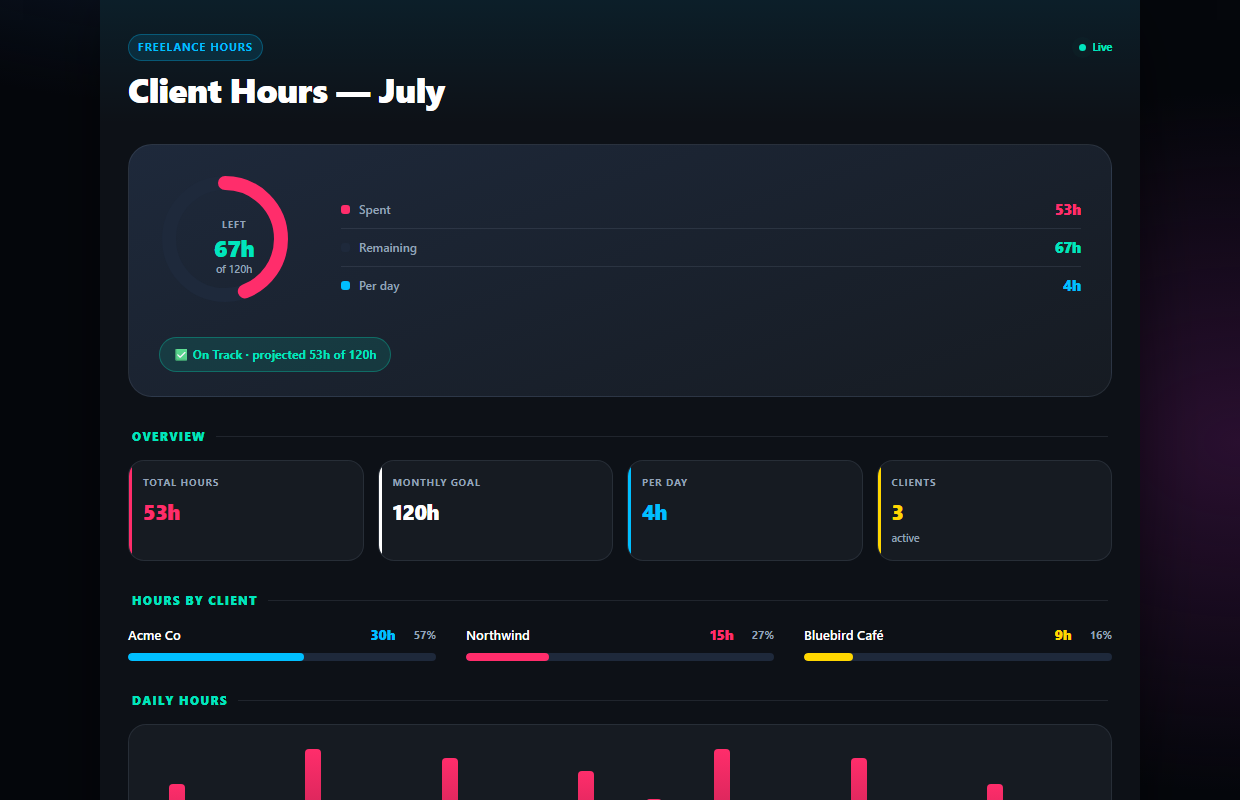The height and width of the screenshot is (800, 1240).
Task: Click the On Track projected 53h badge
Action: click(275, 355)
